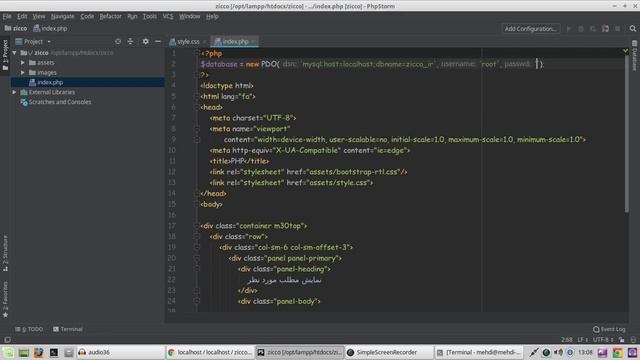Open the Terminal tool window button
Viewport: 640px width, 360px height.
[x=68, y=329]
